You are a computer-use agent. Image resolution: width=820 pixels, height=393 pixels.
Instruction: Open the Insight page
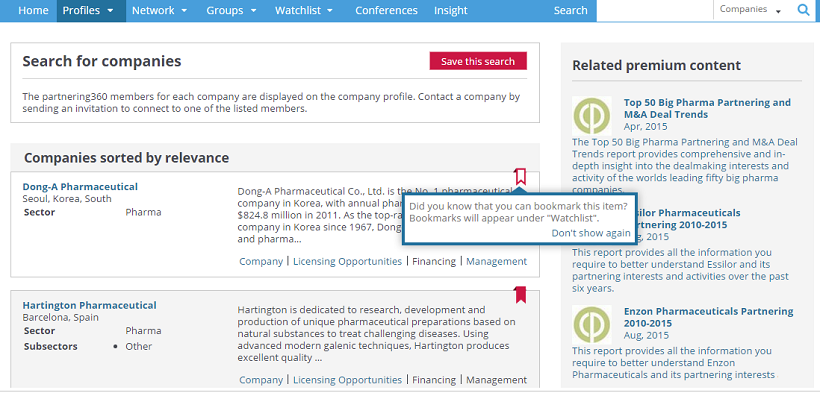451,10
